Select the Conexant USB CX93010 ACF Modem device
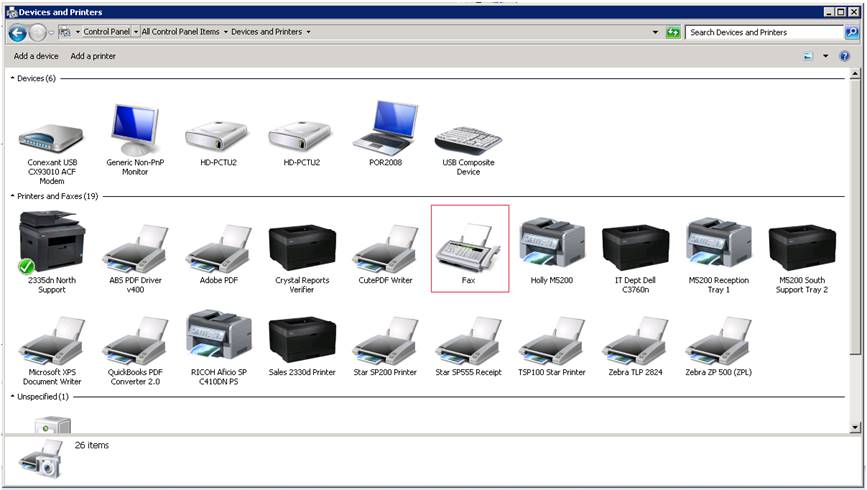Viewport: 867px width, 490px height. pos(51,154)
